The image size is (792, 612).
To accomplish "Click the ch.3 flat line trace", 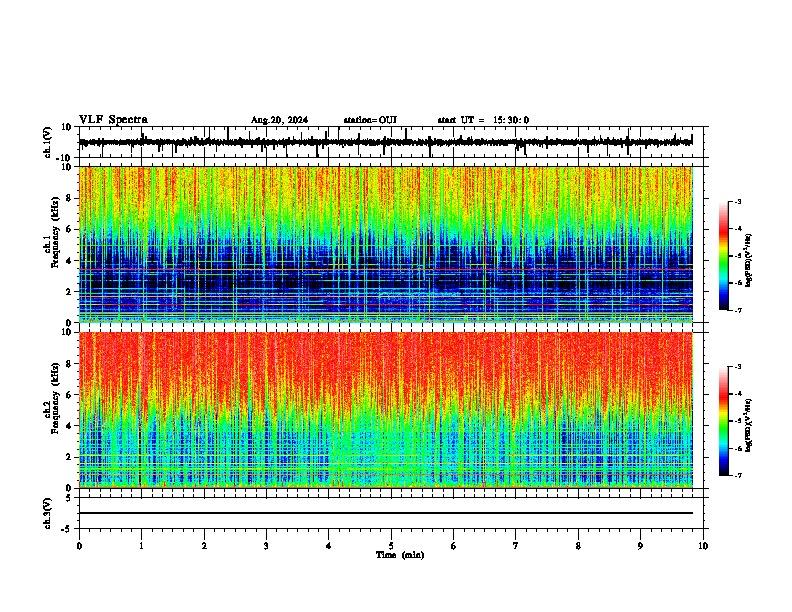I will pyautogui.click(x=386, y=513).
